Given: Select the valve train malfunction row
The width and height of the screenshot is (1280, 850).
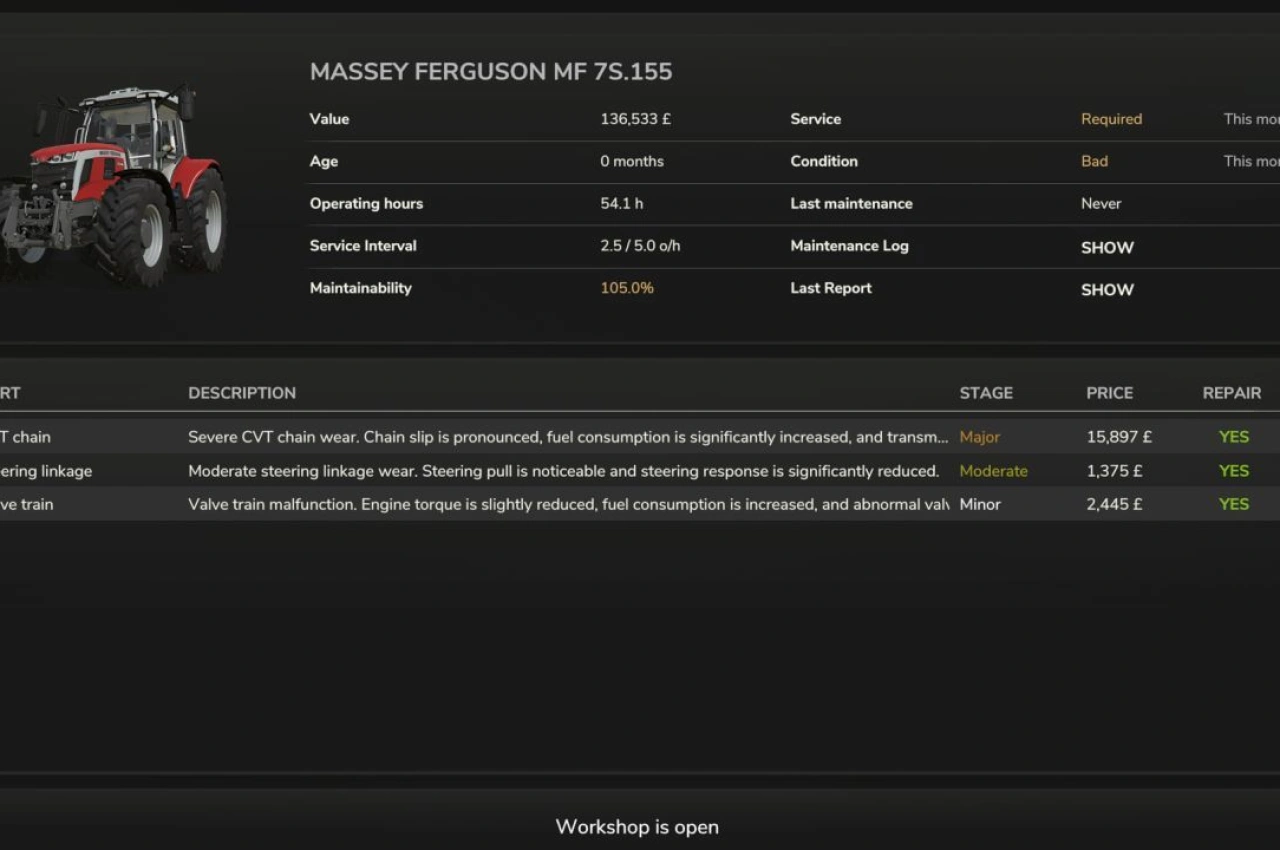Looking at the screenshot, I should click(567, 504).
